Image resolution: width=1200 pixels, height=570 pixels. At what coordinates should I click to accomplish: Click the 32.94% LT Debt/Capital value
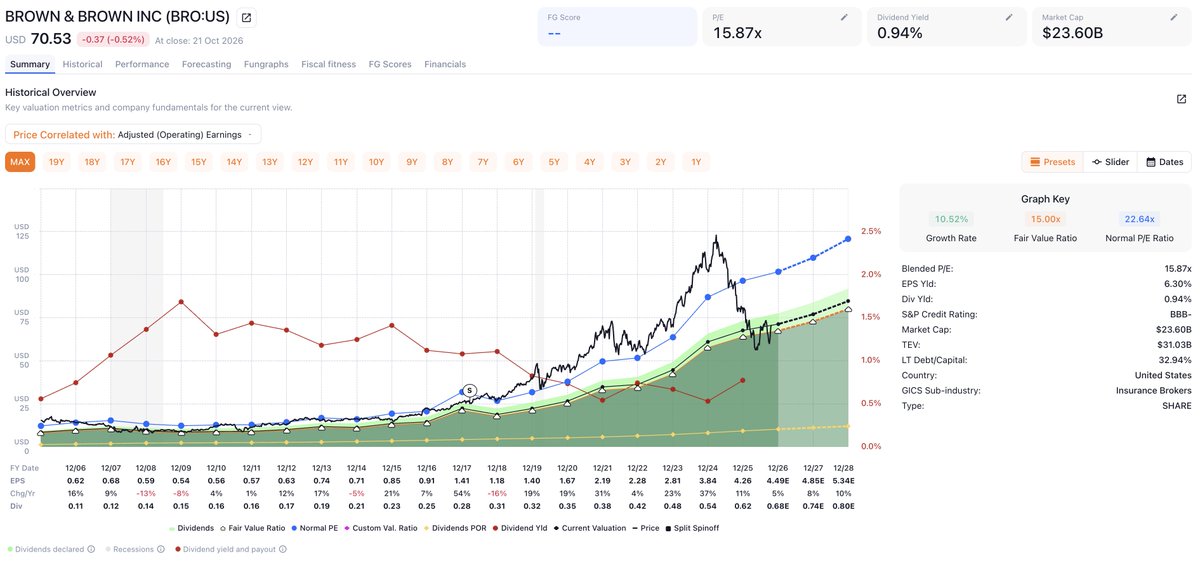point(1175,360)
